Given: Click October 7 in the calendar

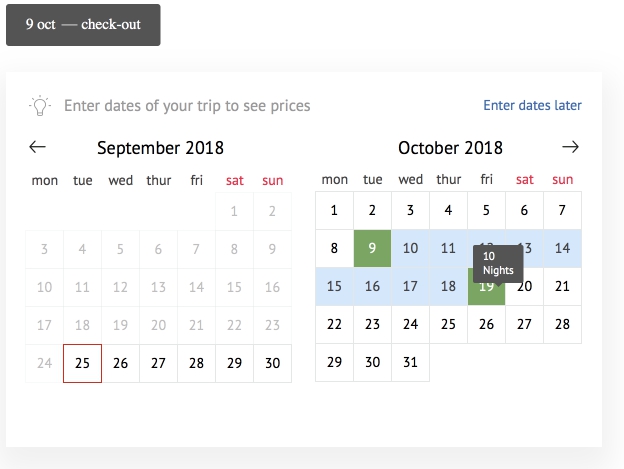Looking at the screenshot, I should pos(562,211).
